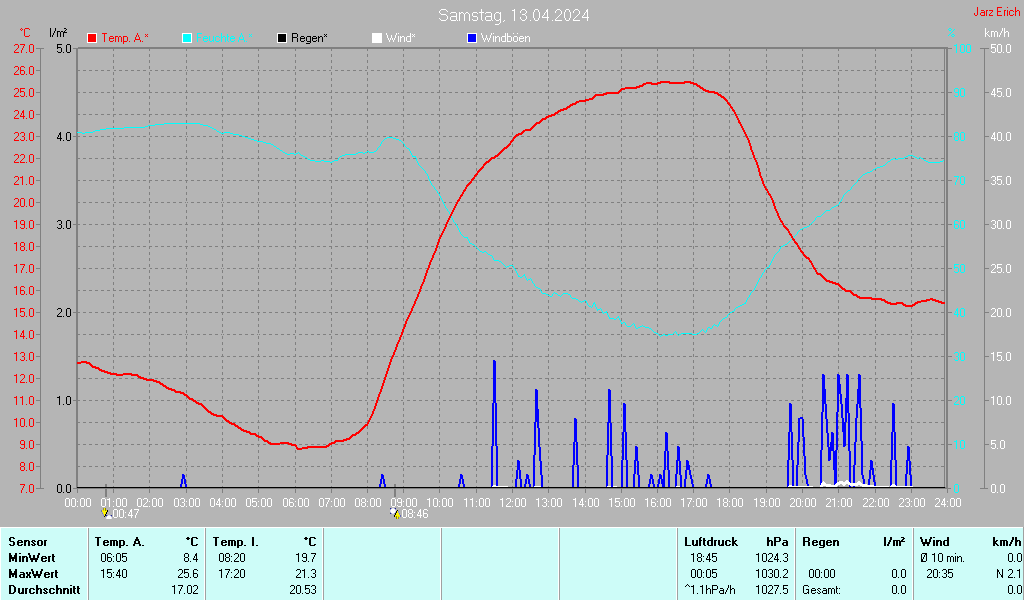Click the MaxWert 25.6 temperature value

tap(188, 574)
